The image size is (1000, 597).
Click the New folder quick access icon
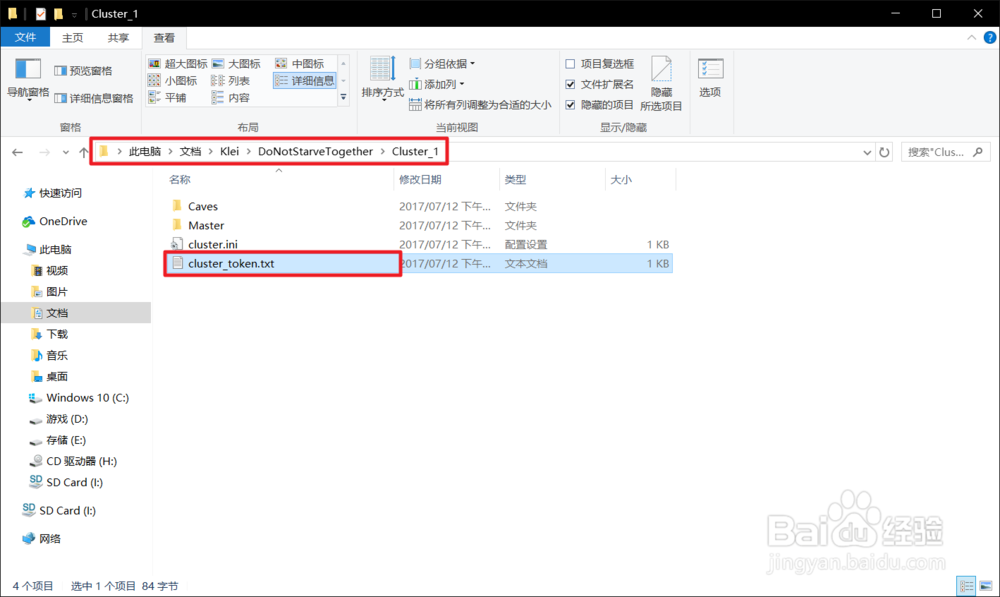click(58, 13)
